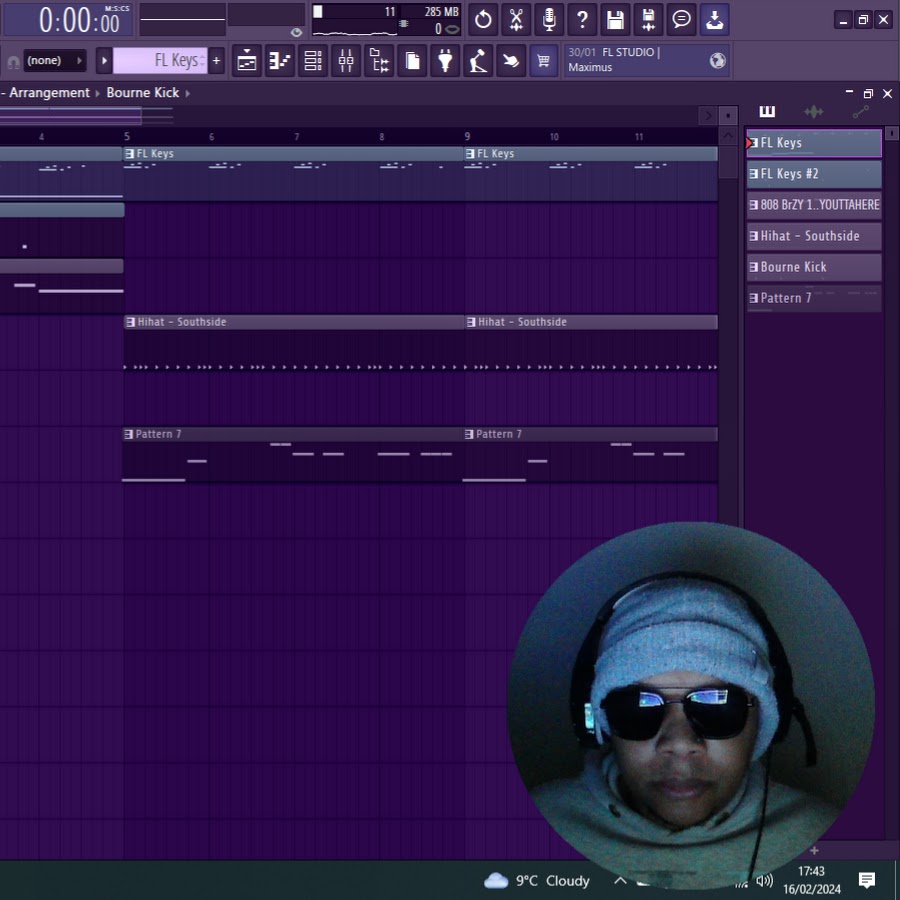Viewport: 900px width, 900px height.
Task: Select Bourne Kick in the picker
Action: [814, 267]
